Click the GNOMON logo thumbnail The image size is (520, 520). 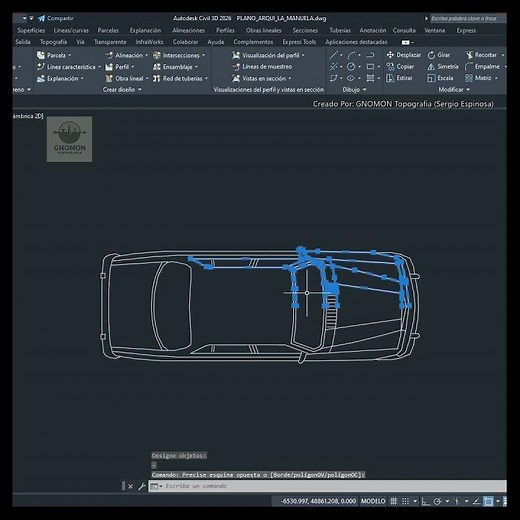click(x=69, y=139)
